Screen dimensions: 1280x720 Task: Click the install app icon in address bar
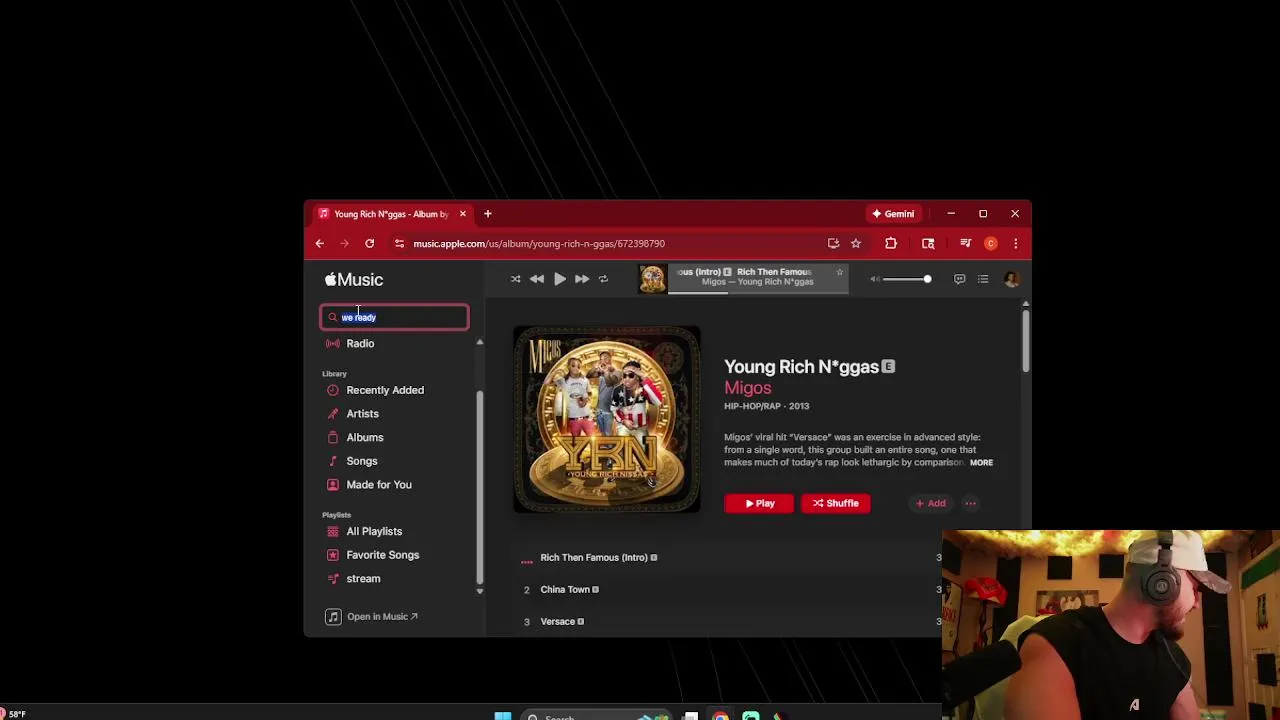click(x=833, y=243)
